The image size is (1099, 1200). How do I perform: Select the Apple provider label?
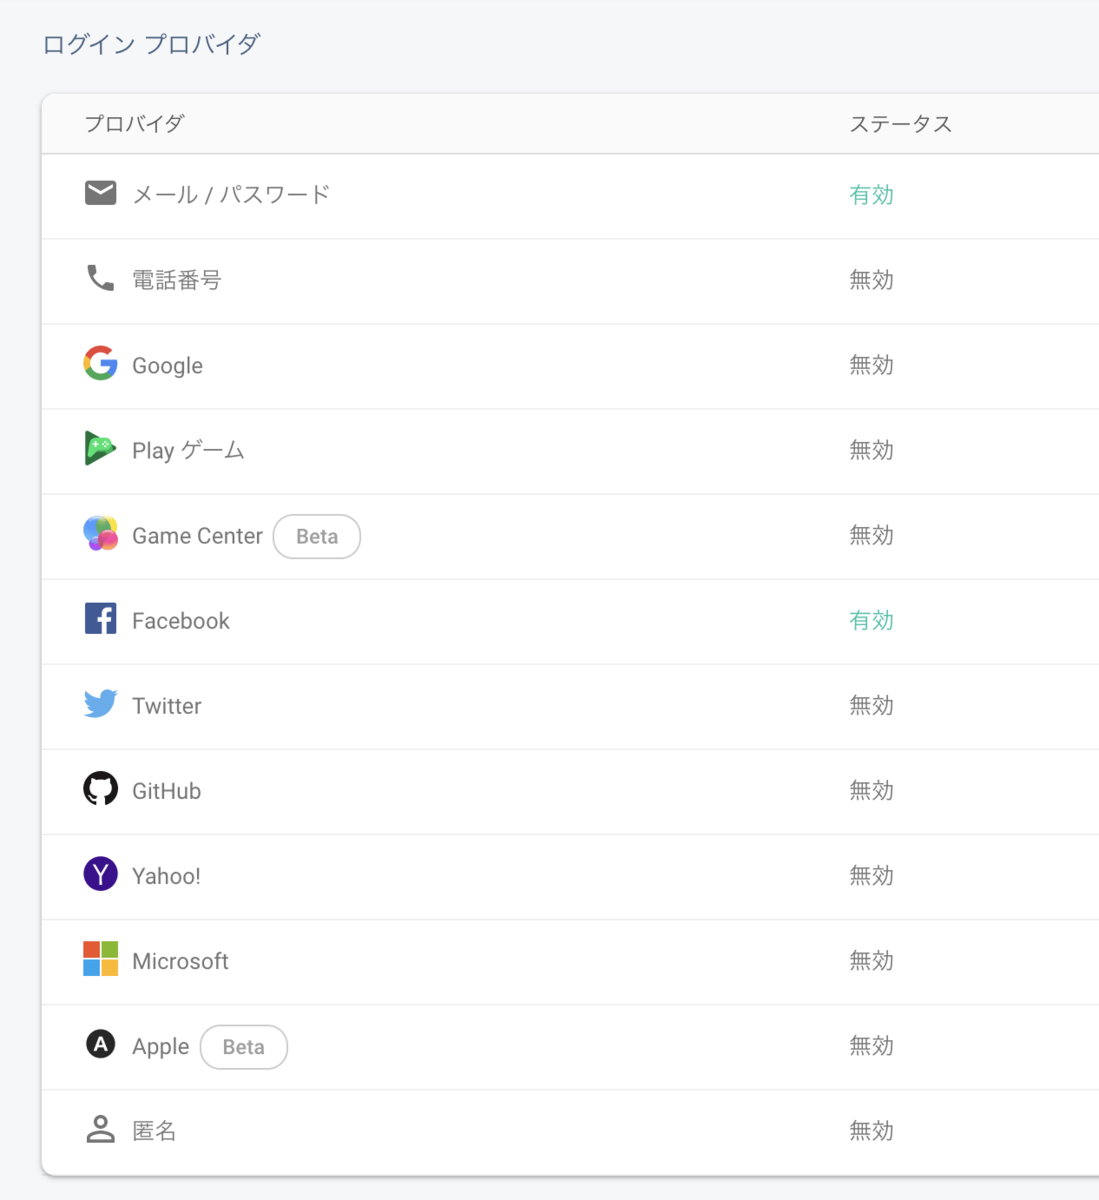(x=160, y=1047)
